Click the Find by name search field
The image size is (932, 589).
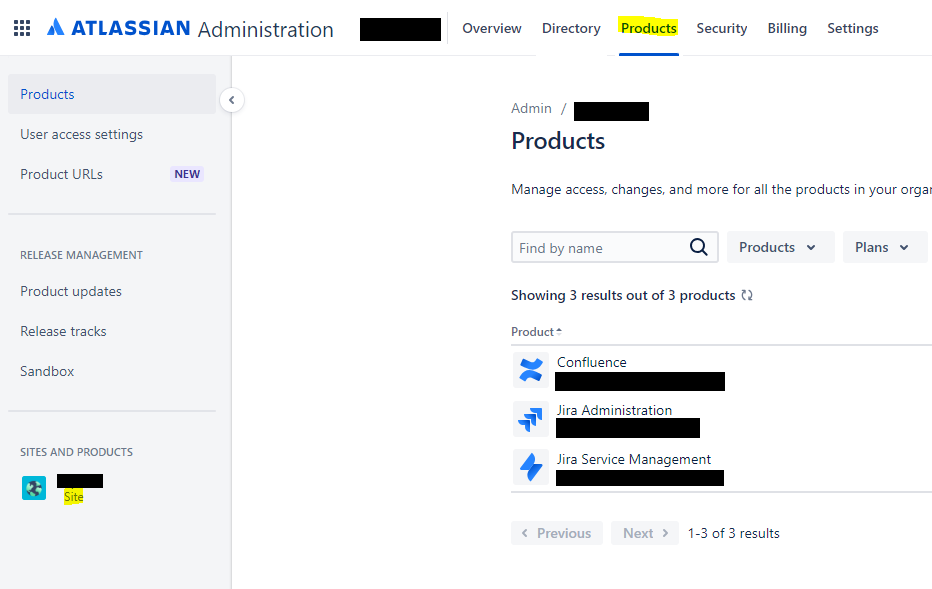tap(600, 247)
